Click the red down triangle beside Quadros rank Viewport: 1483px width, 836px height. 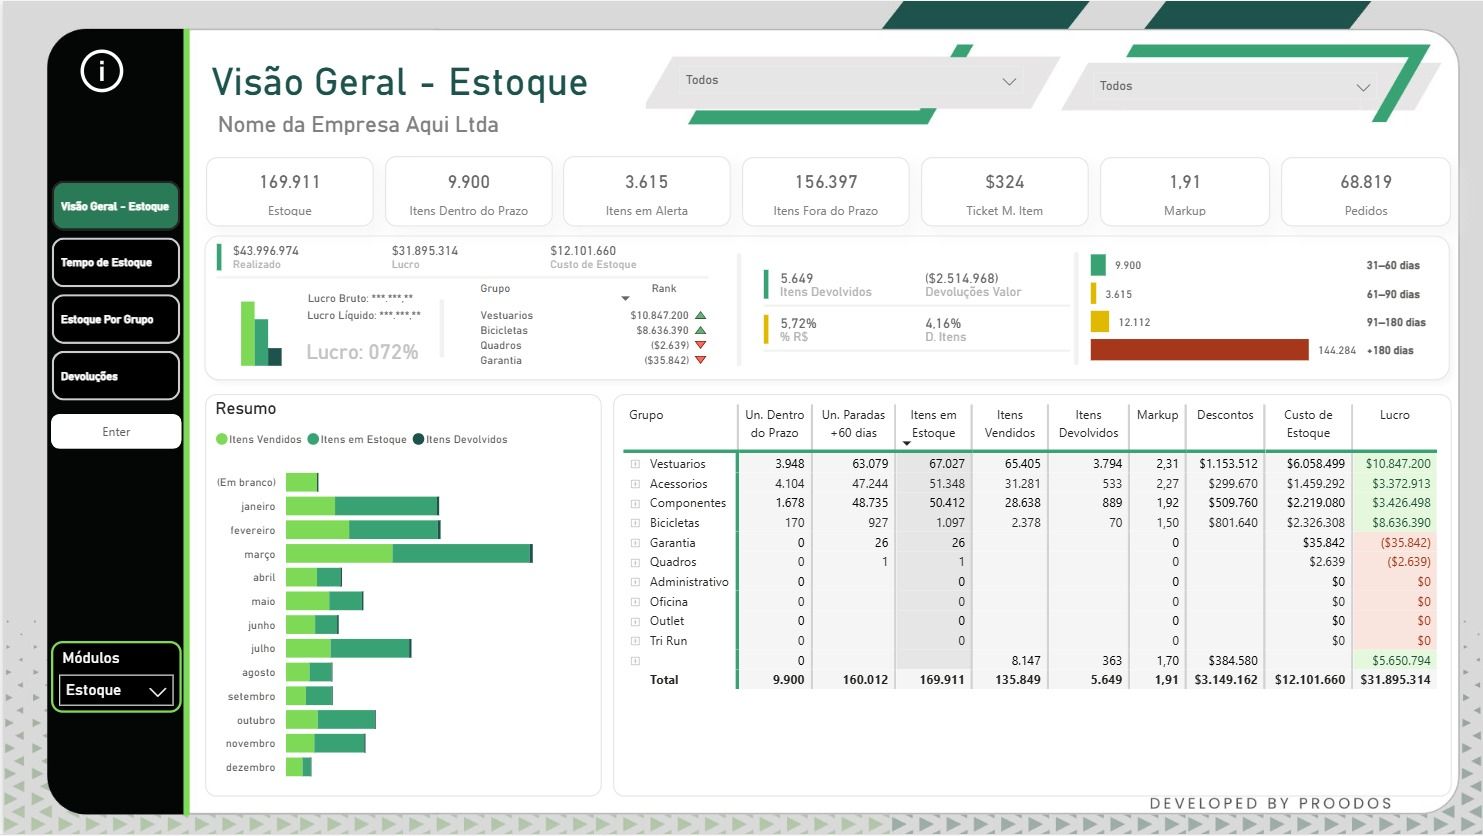[701, 345]
